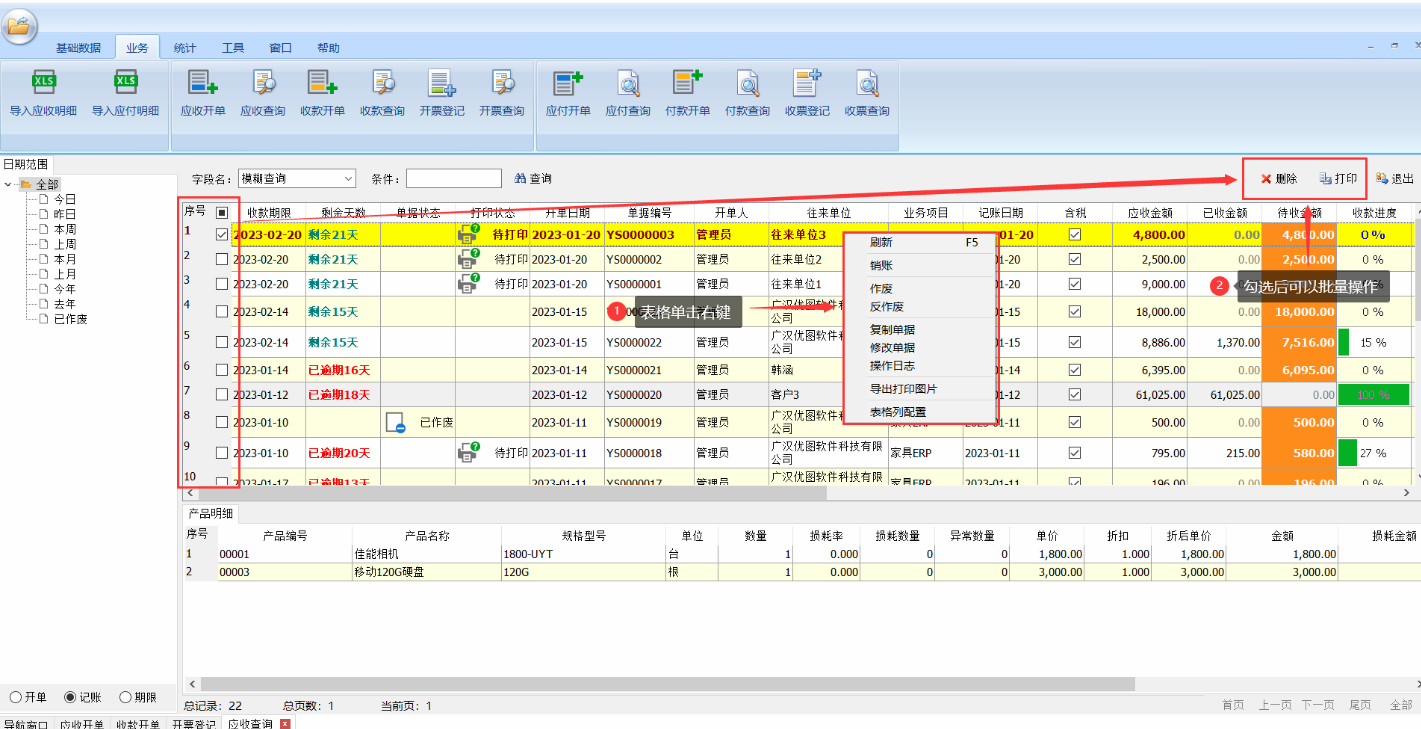Select the 期限 radio button
This screenshot has height=729, width=1421.
125,697
